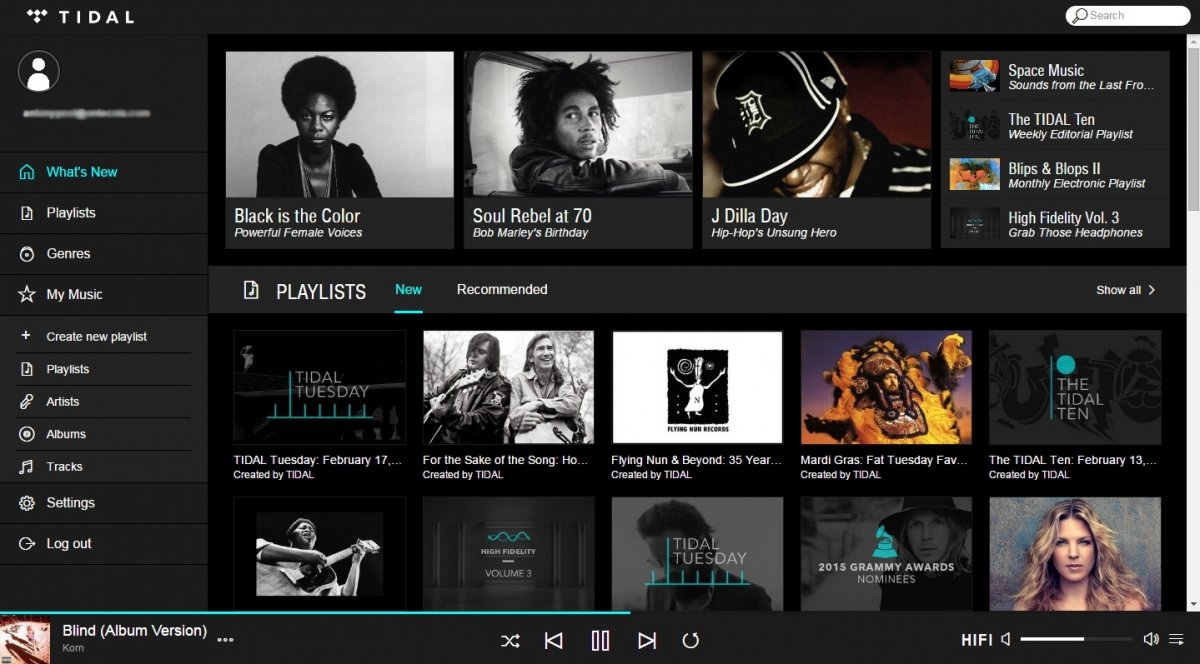Screen dimensions: 1200x664
Task: Mute with the low-volume speaker icon
Action: (x=1006, y=639)
